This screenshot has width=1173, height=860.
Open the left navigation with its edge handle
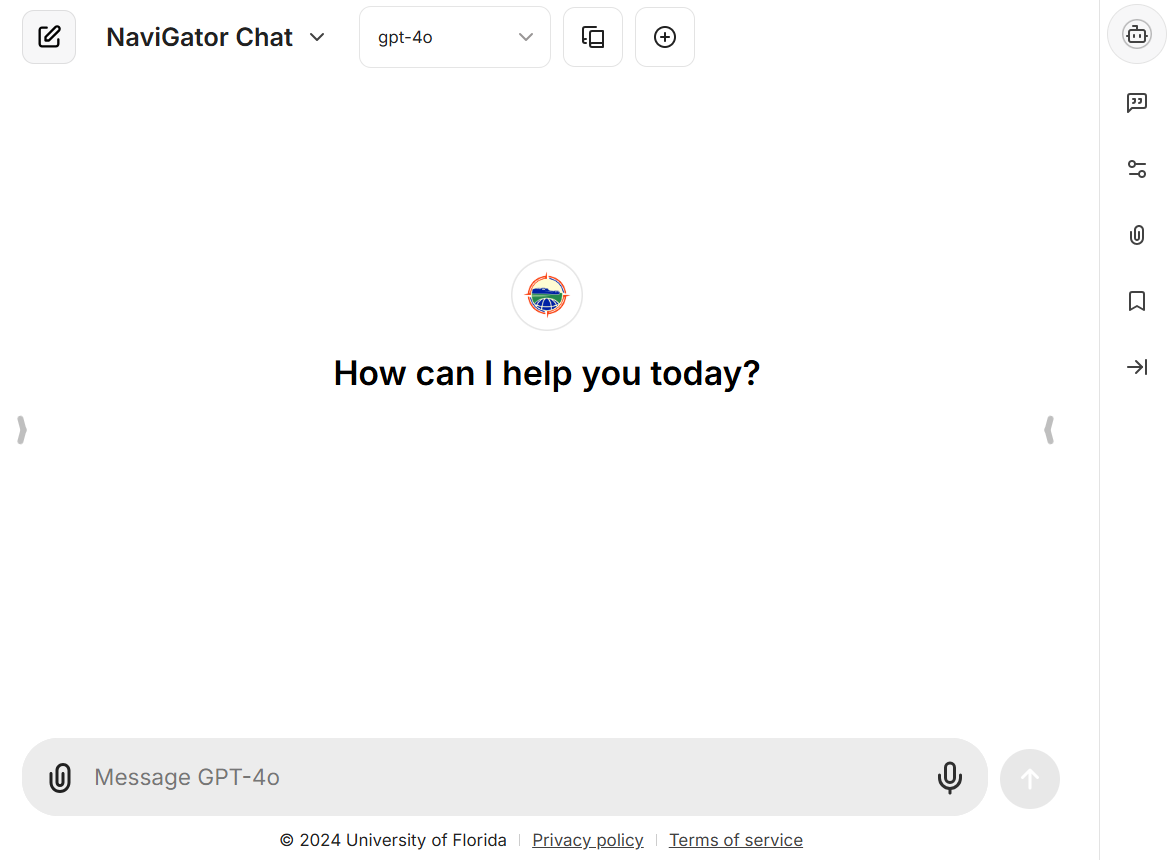(x=22, y=430)
